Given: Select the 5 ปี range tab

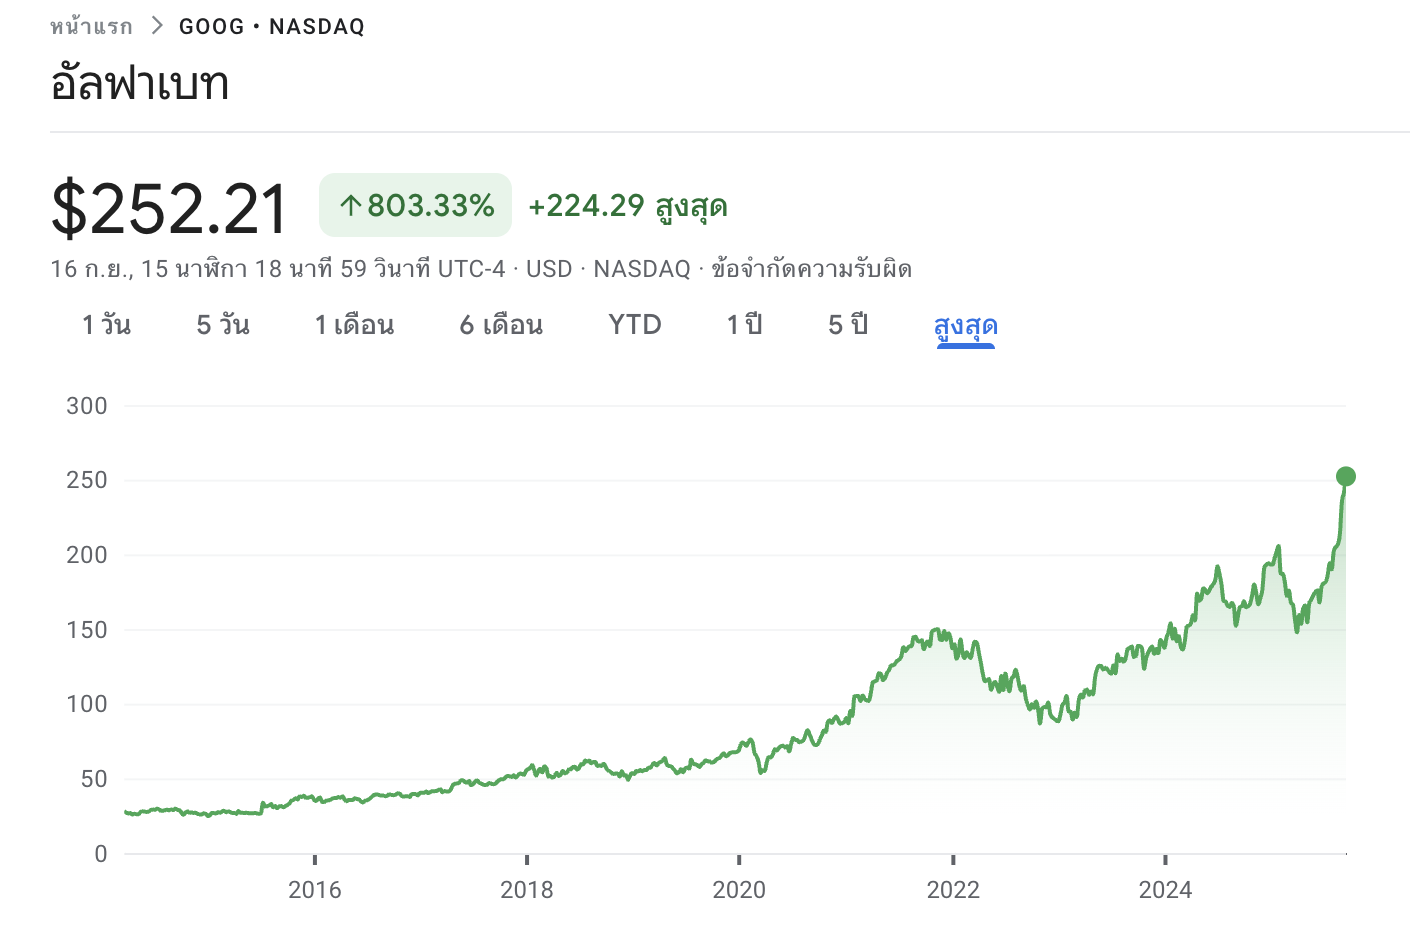Looking at the screenshot, I should coord(848,325).
